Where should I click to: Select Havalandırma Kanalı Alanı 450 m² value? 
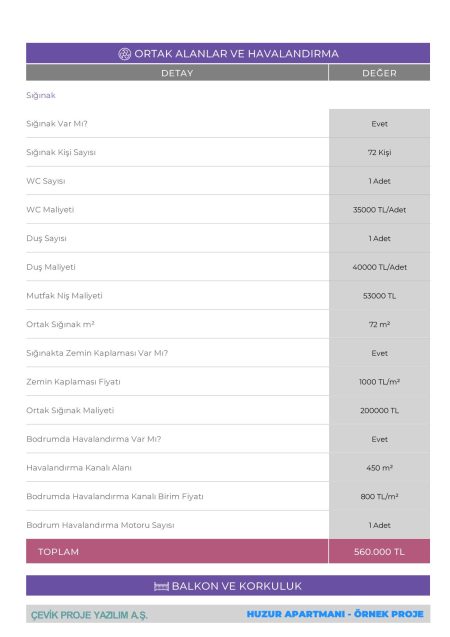tap(379, 468)
